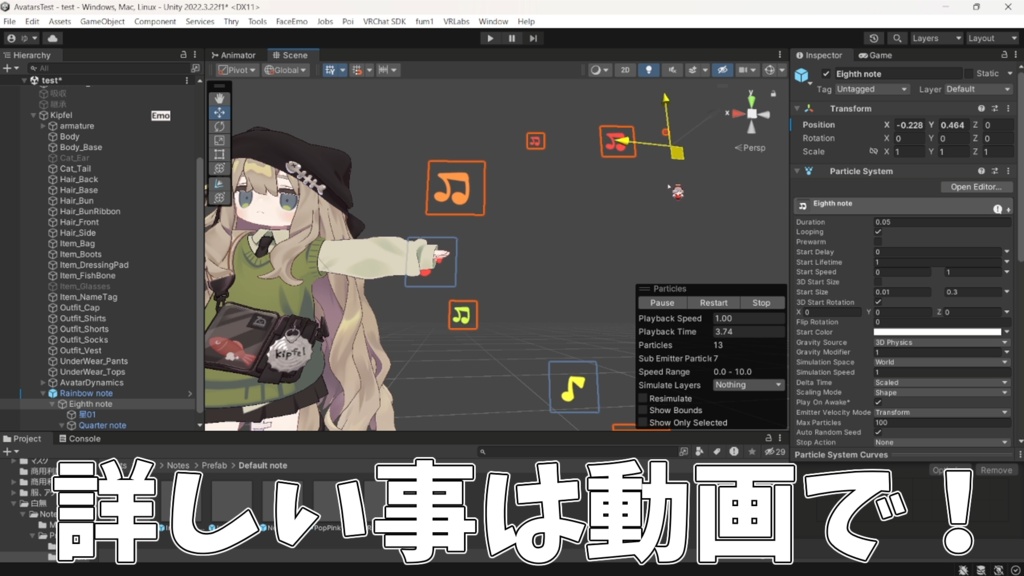Click the Position X field
The width and height of the screenshot is (1024, 576).
pyautogui.click(x=908, y=125)
